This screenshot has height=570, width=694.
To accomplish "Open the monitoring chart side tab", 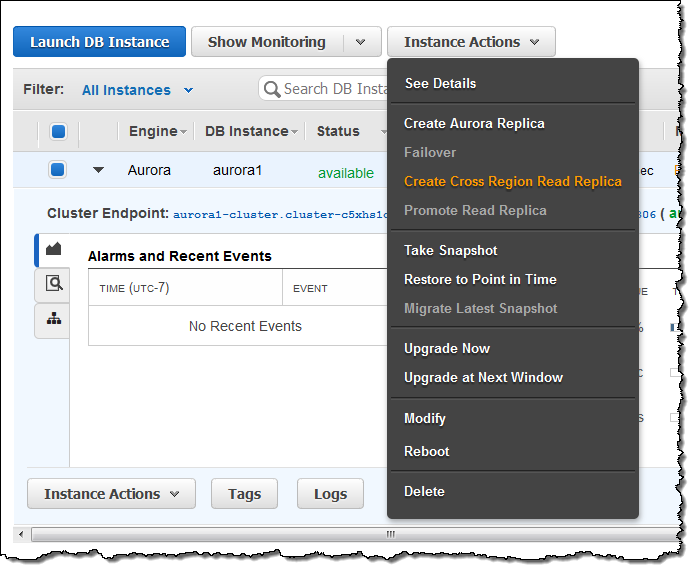I will point(53,249).
